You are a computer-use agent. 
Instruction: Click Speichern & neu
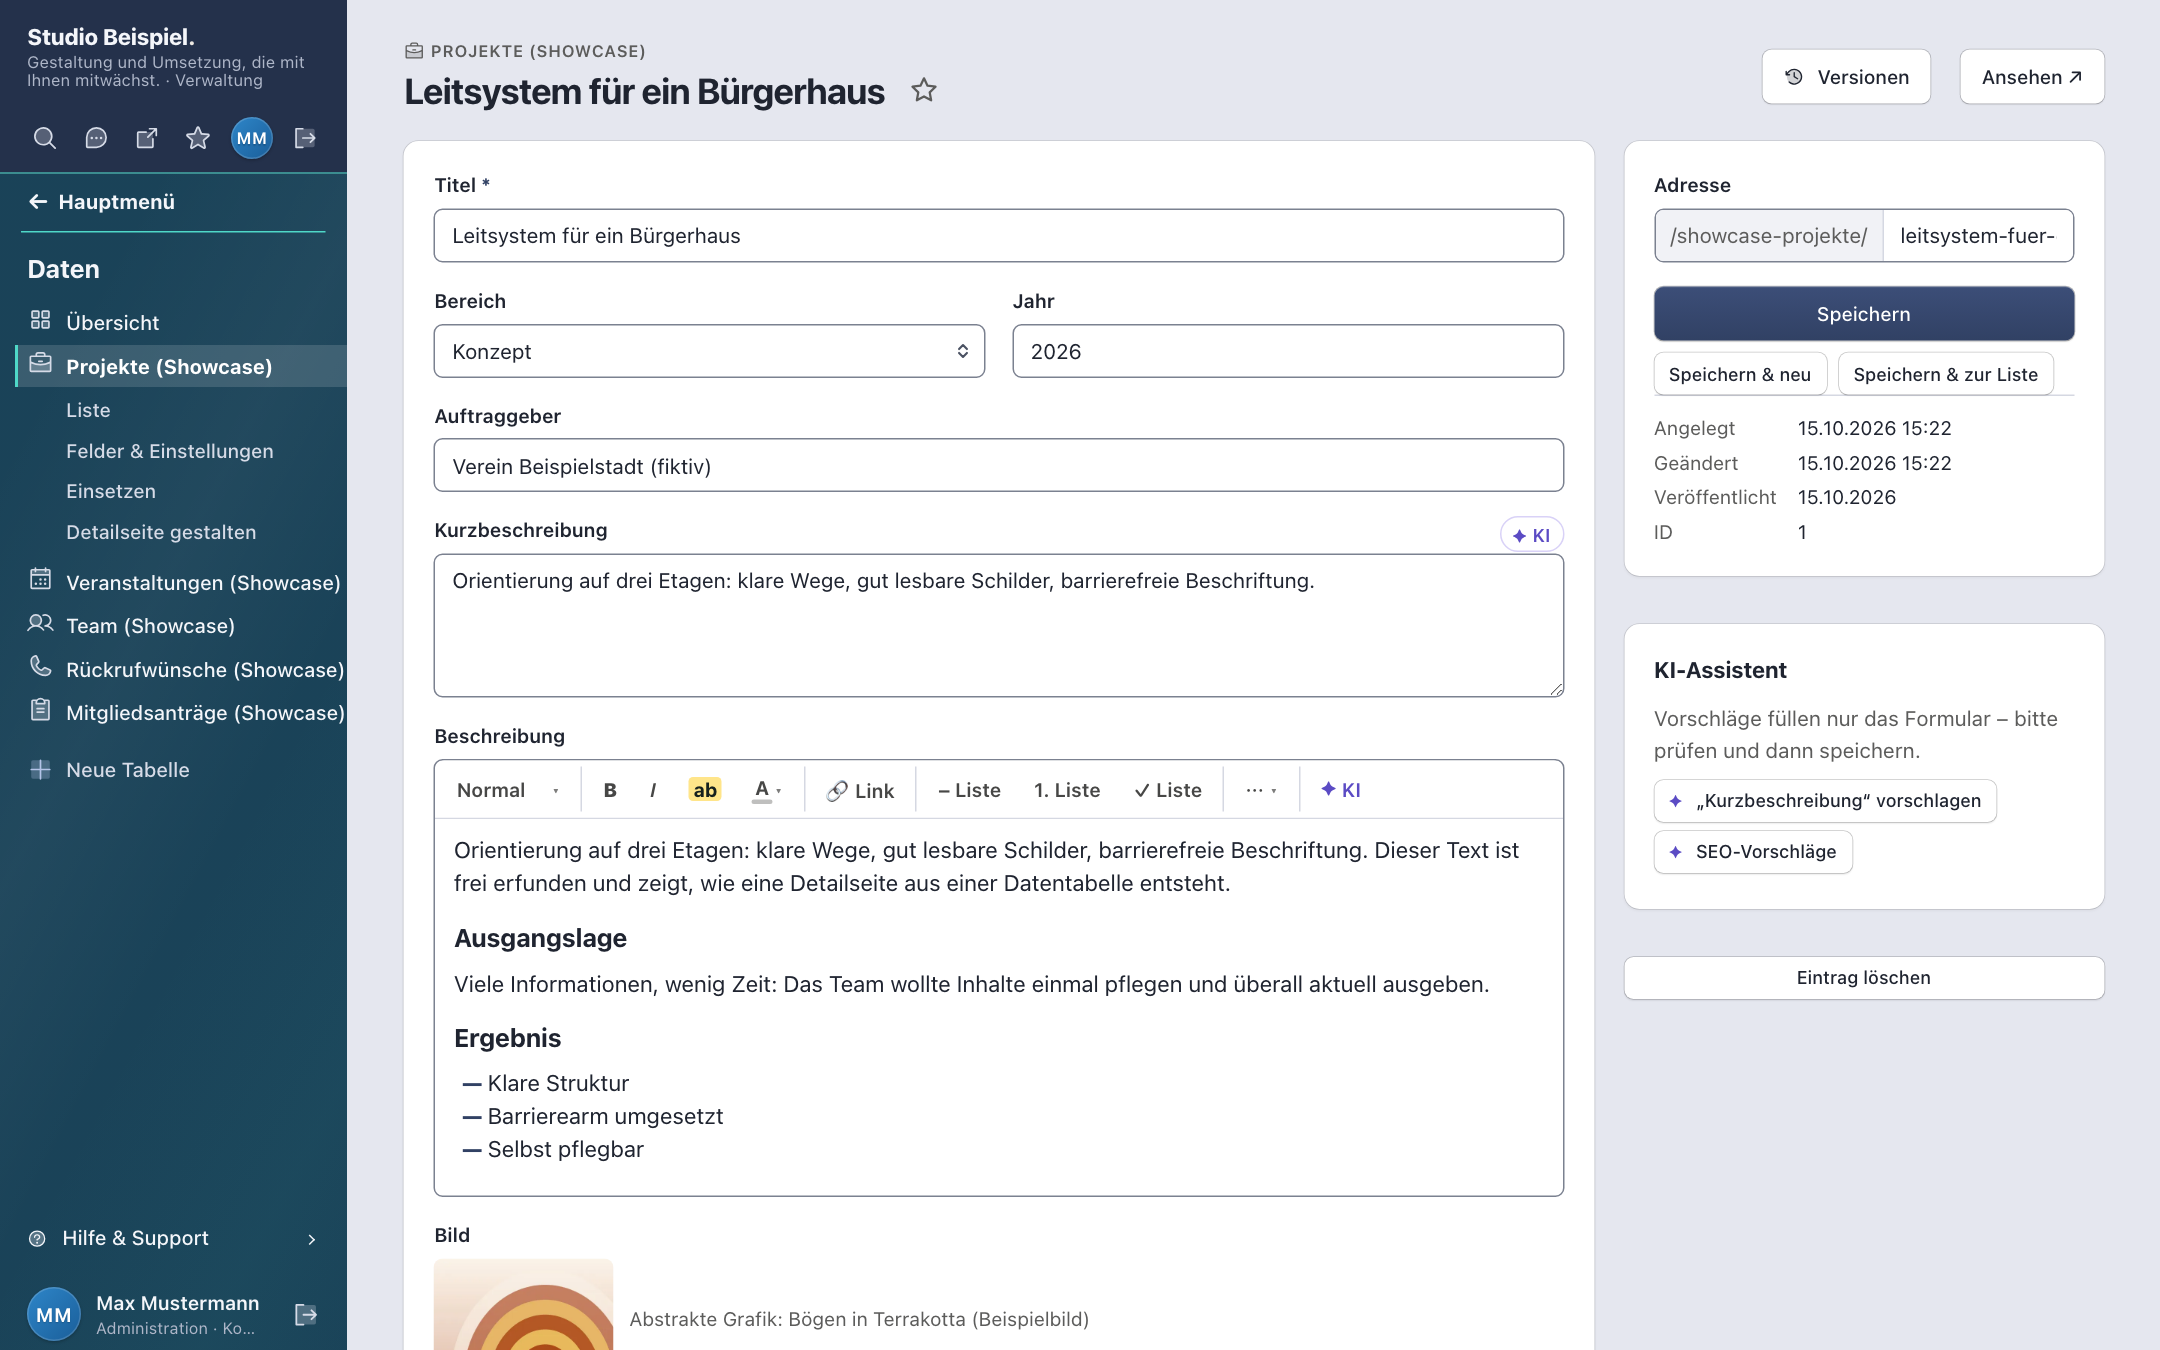[1740, 374]
